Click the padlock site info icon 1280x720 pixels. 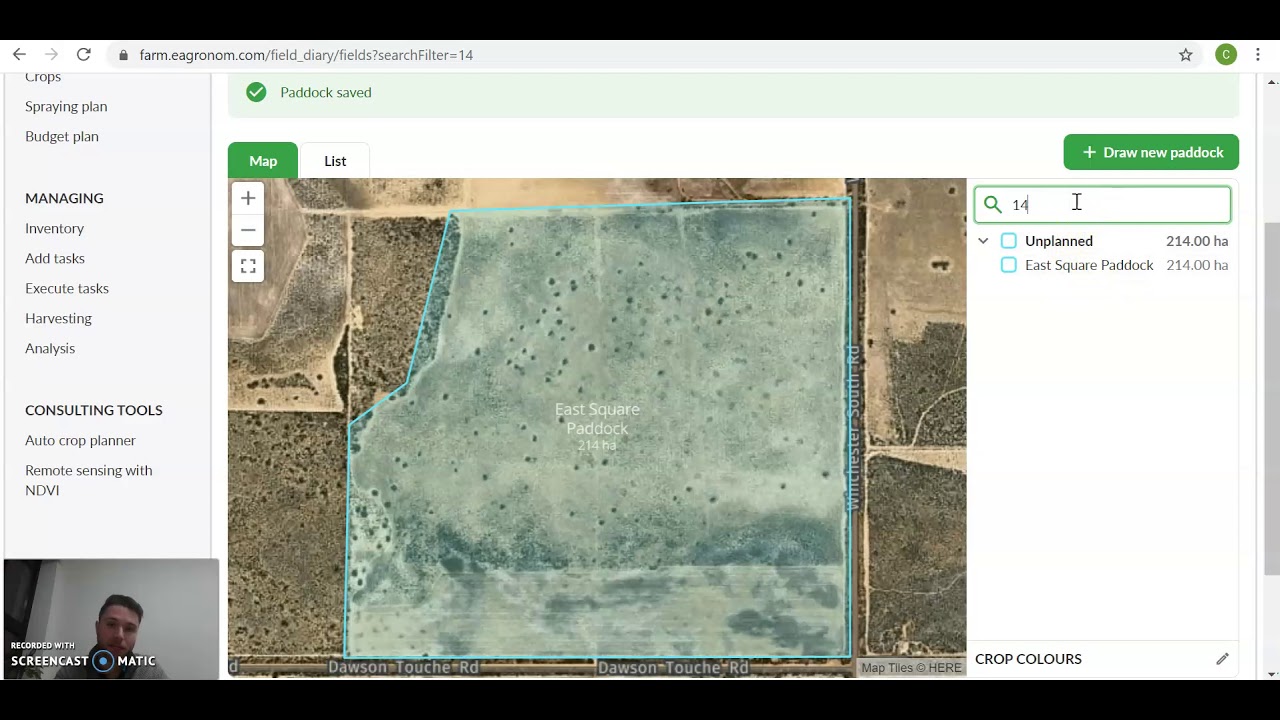123,55
